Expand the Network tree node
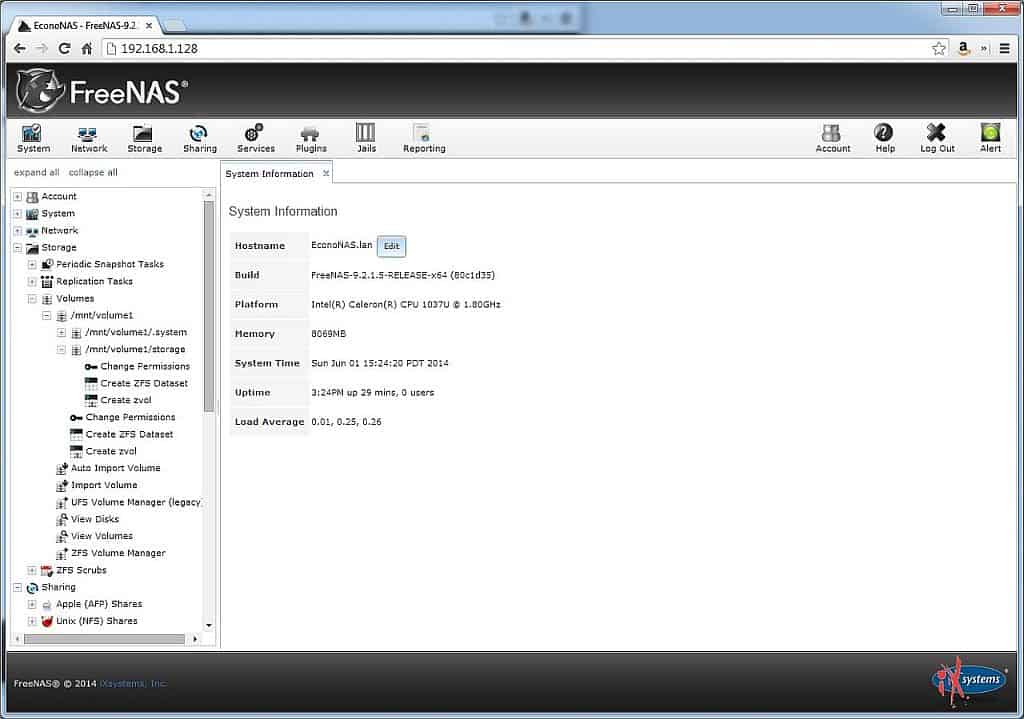 pos(18,231)
